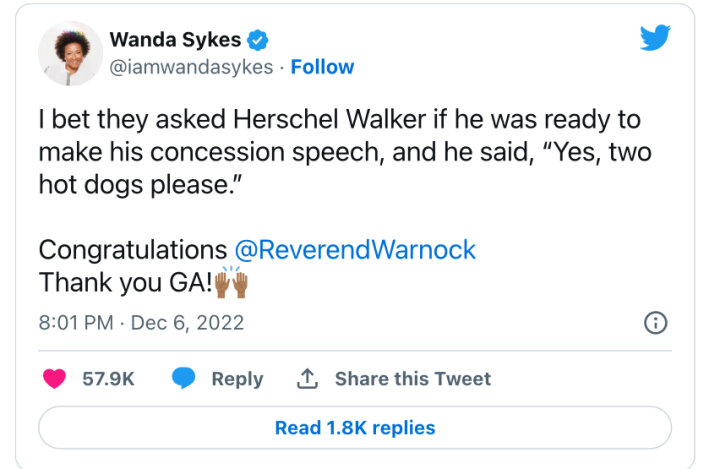Screen dimensions: 720x469
Task: Click the share upload arrow icon
Action: point(307,379)
